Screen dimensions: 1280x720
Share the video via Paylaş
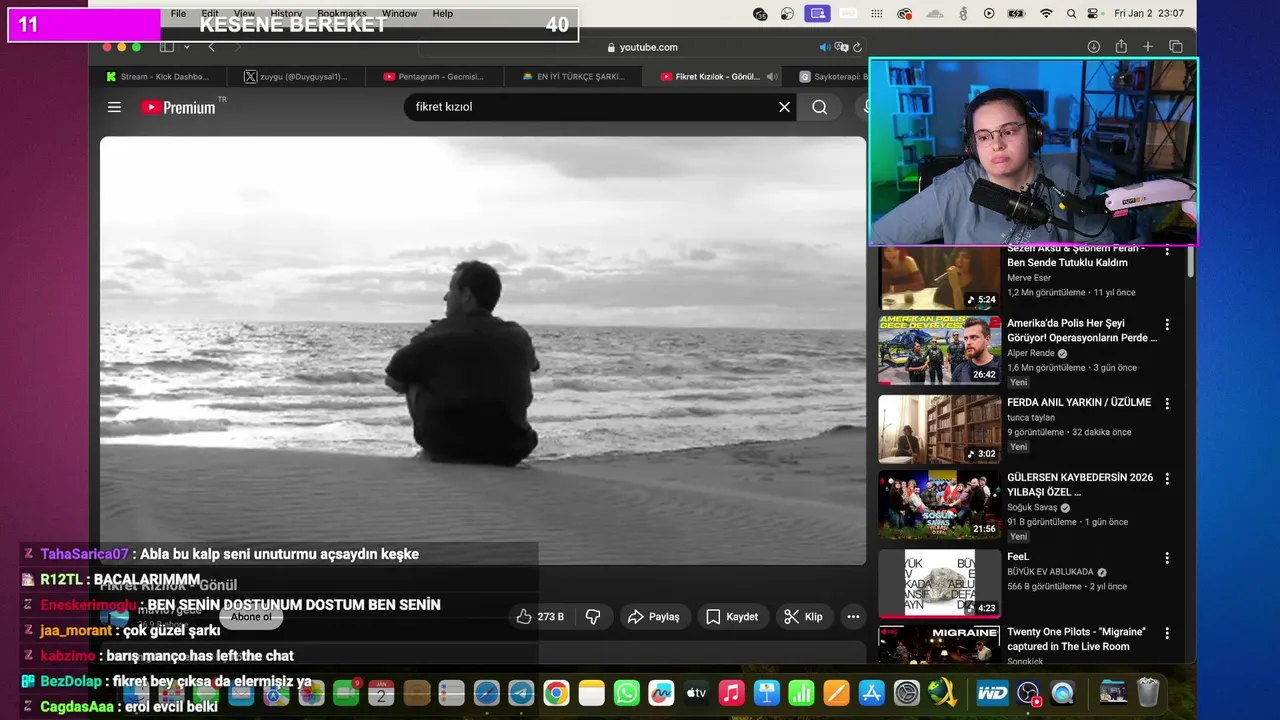(x=654, y=617)
